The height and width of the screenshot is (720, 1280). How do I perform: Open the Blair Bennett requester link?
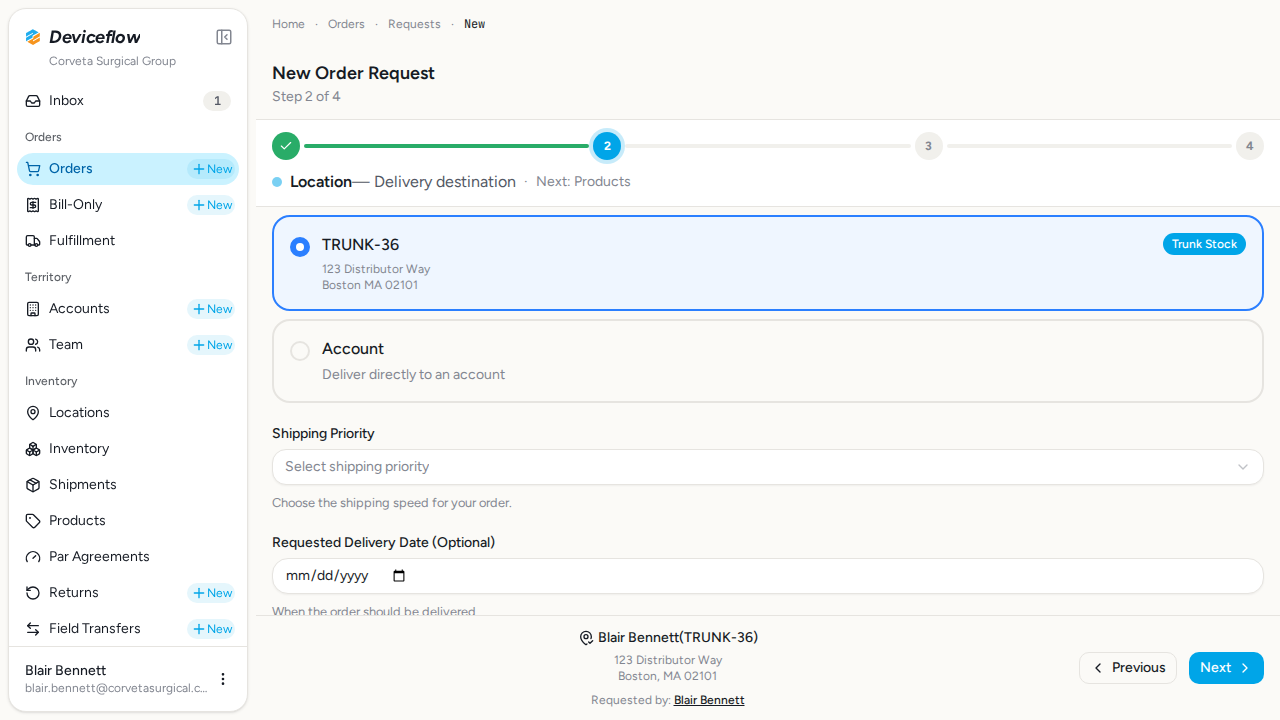(709, 700)
